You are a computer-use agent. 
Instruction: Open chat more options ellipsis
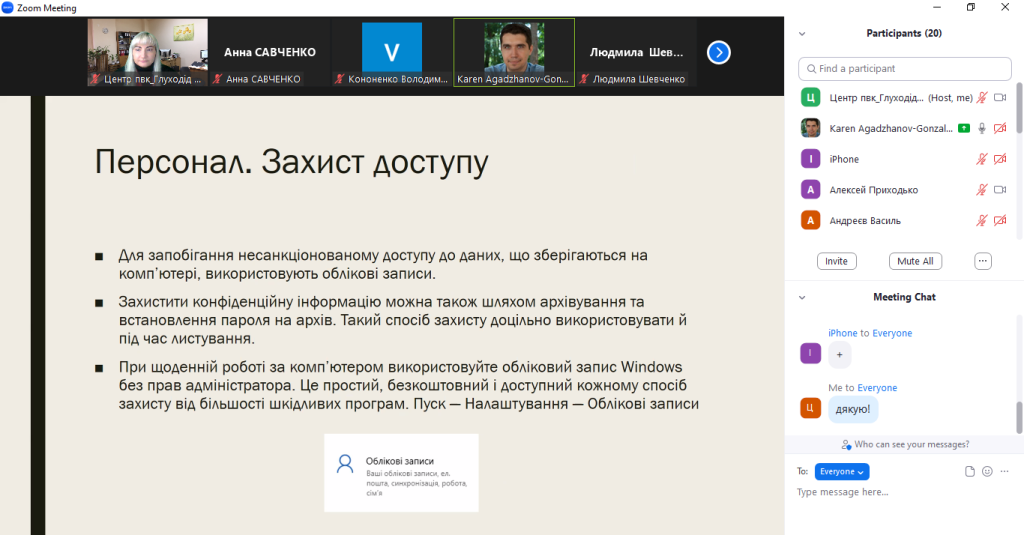1004,471
